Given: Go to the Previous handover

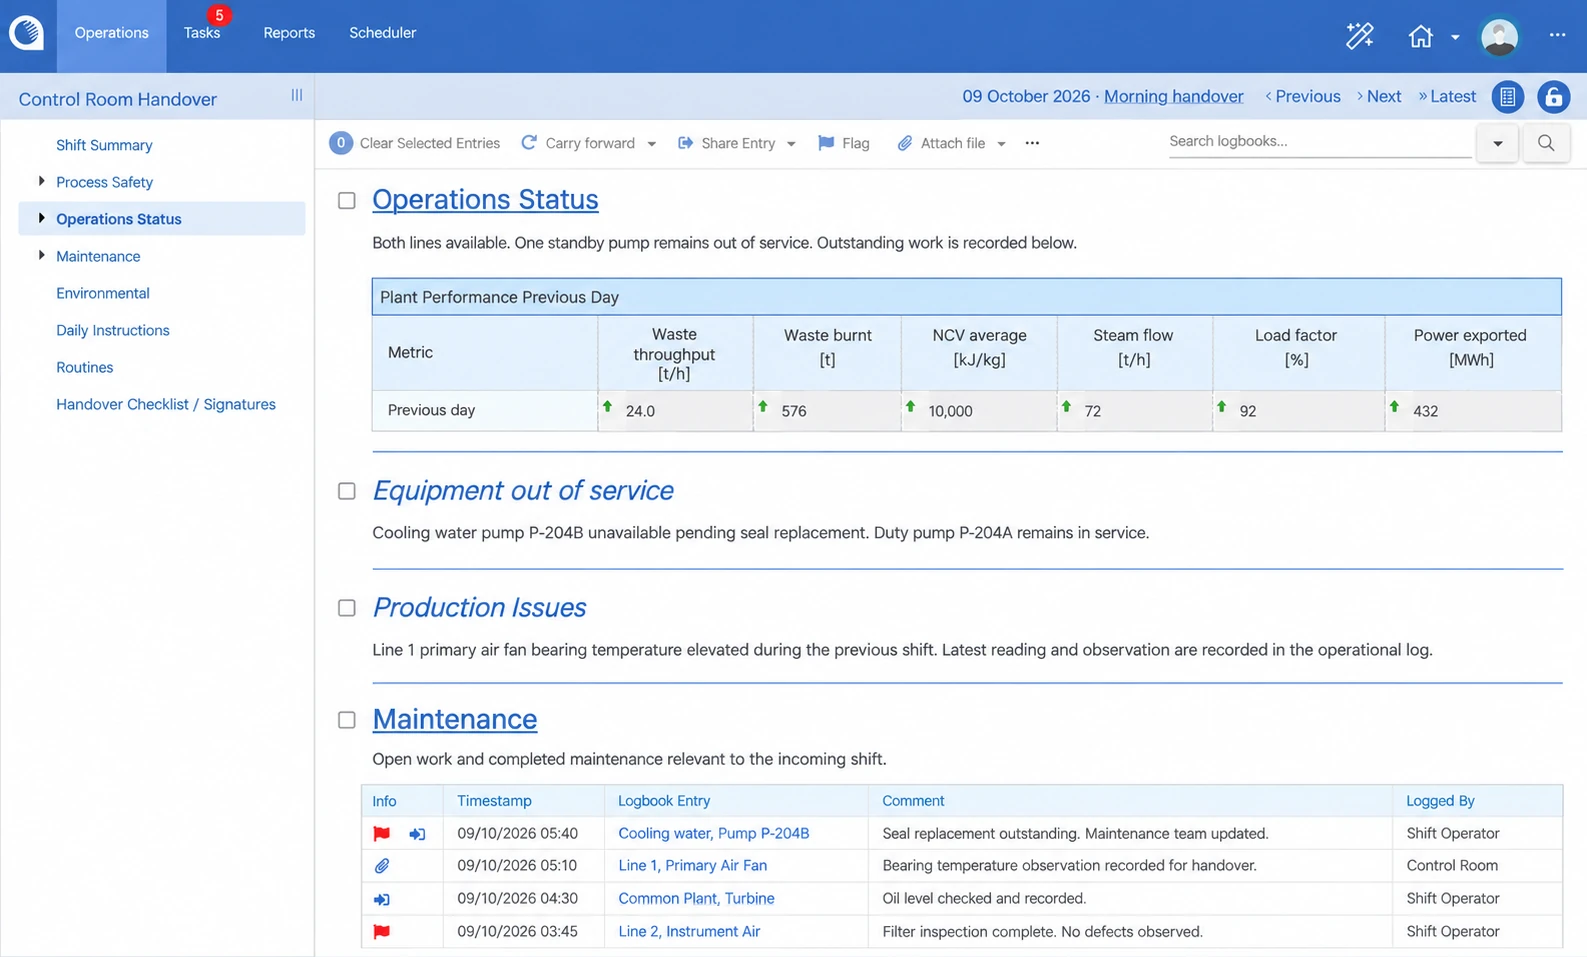Looking at the screenshot, I should pos(1303,97).
